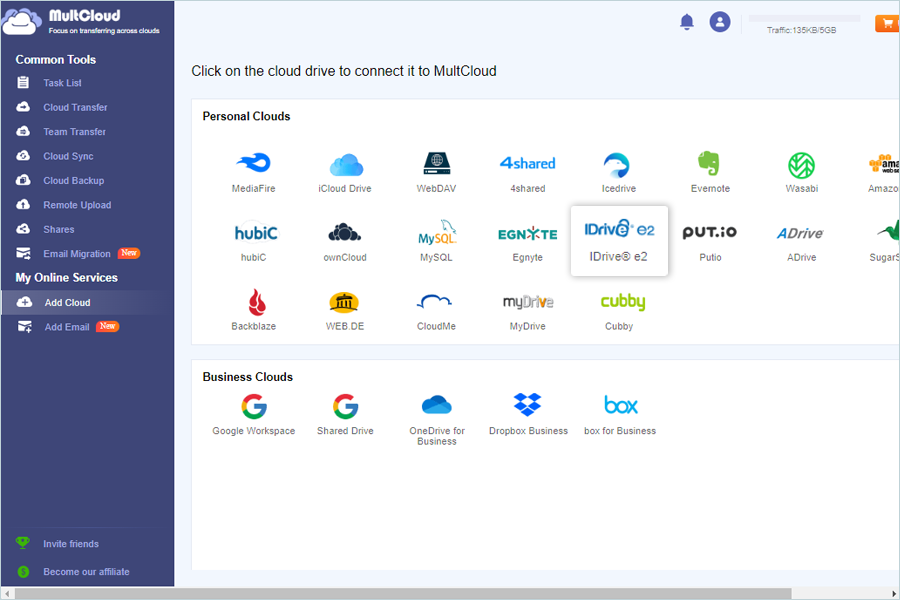Add Wasabi cloud storage
The image size is (900, 600).
click(801, 172)
